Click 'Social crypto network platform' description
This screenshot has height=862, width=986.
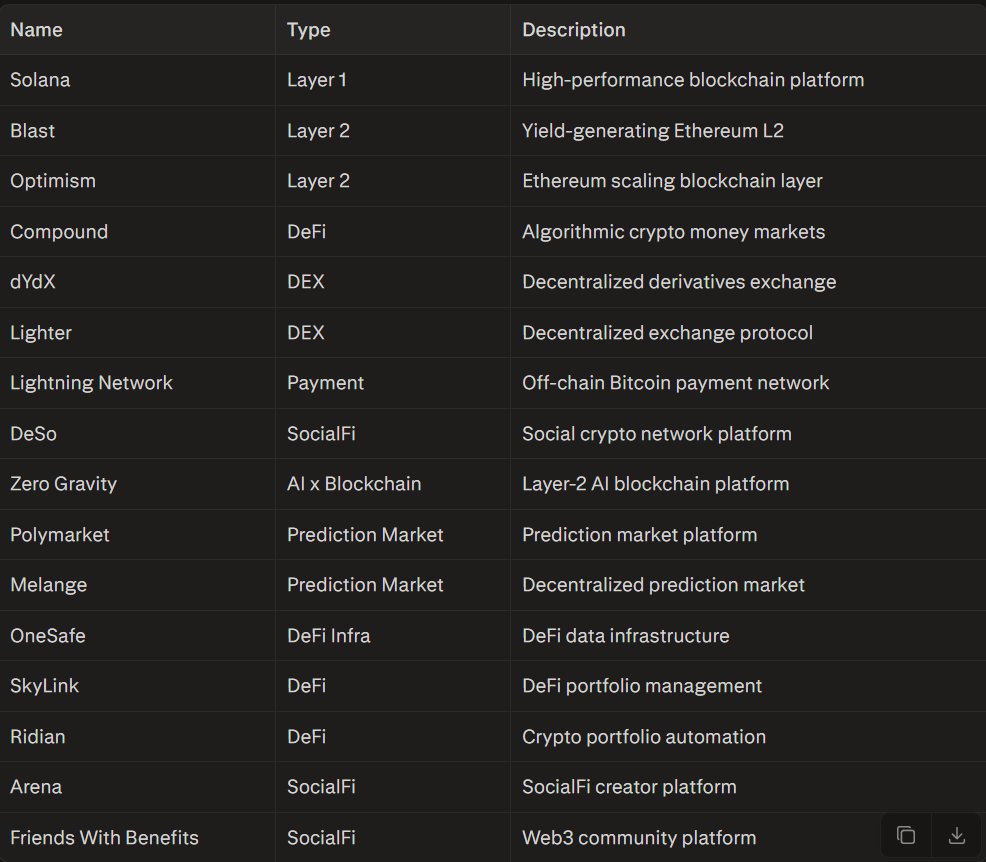[x=656, y=434]
